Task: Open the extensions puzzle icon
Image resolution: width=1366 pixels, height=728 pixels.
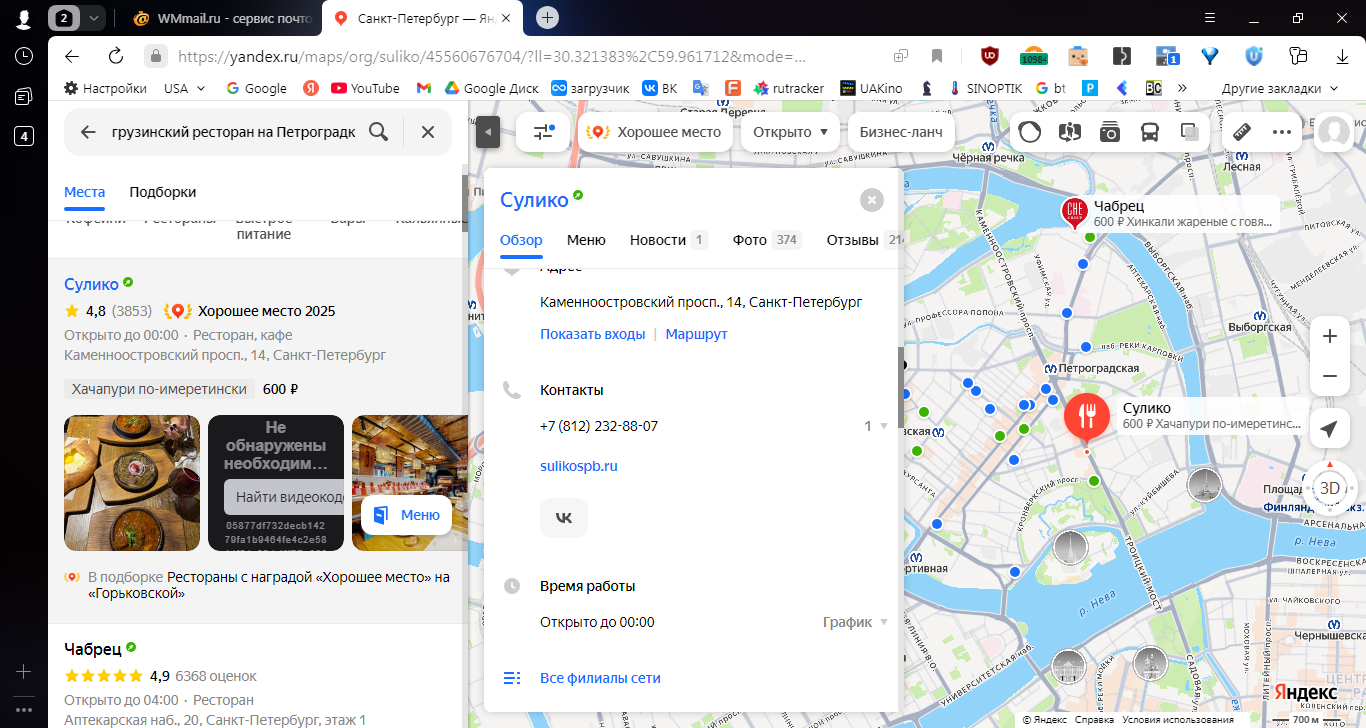Action: point(1299,56)
